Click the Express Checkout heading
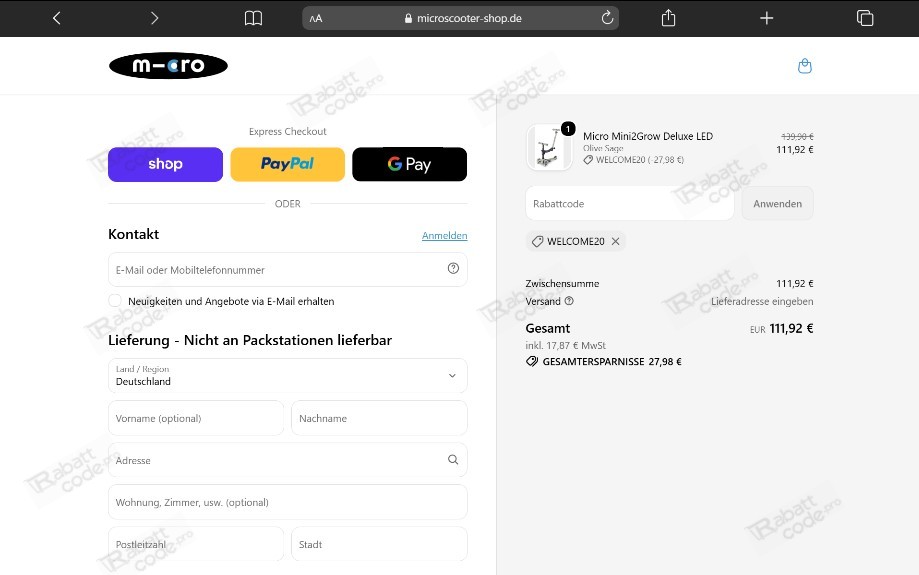The height and width of the screenshot is (575, 919). pos(287,131)
